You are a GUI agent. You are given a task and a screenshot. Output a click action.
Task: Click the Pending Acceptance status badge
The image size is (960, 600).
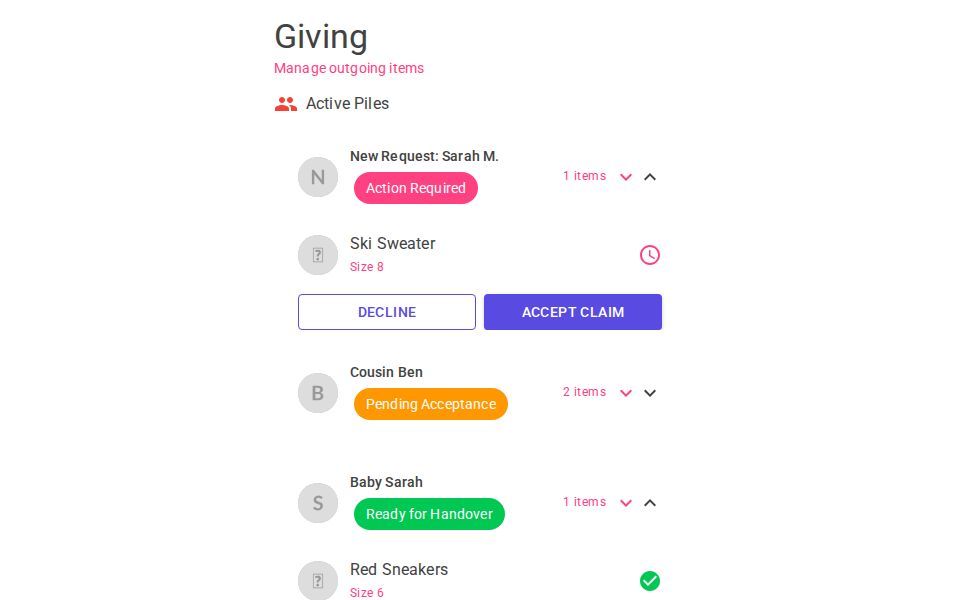431,404
